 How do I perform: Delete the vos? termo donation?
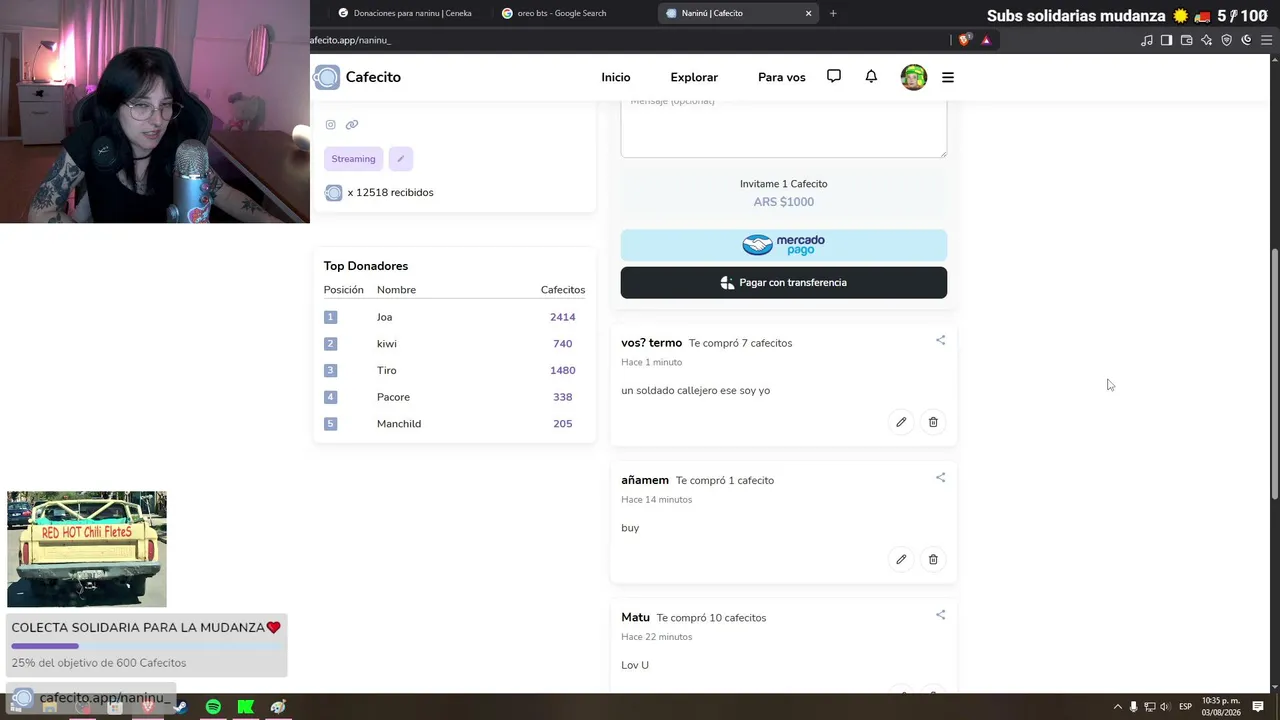click(x=933, y=422)
